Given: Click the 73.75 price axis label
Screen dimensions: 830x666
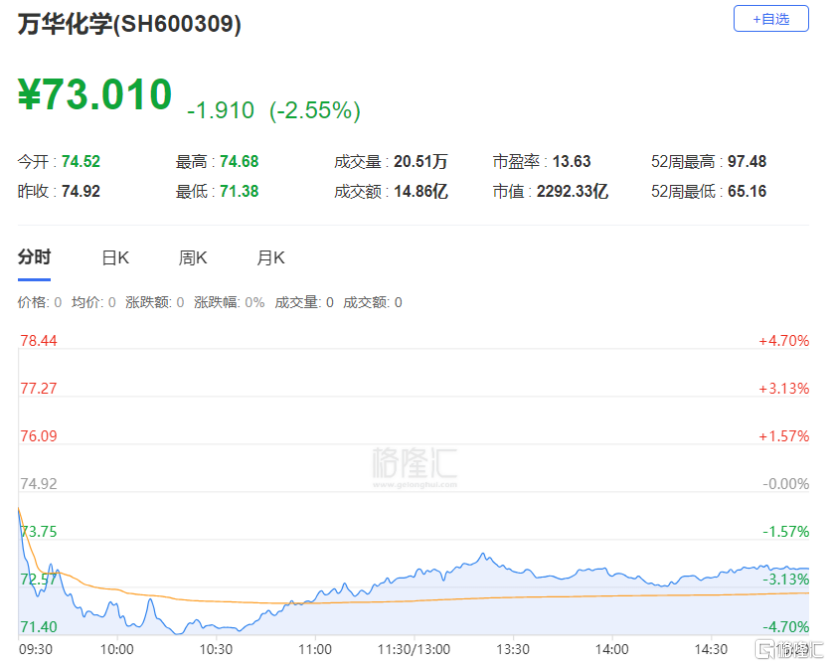Looking at the screenshot, I should click(x=39, y=532).
